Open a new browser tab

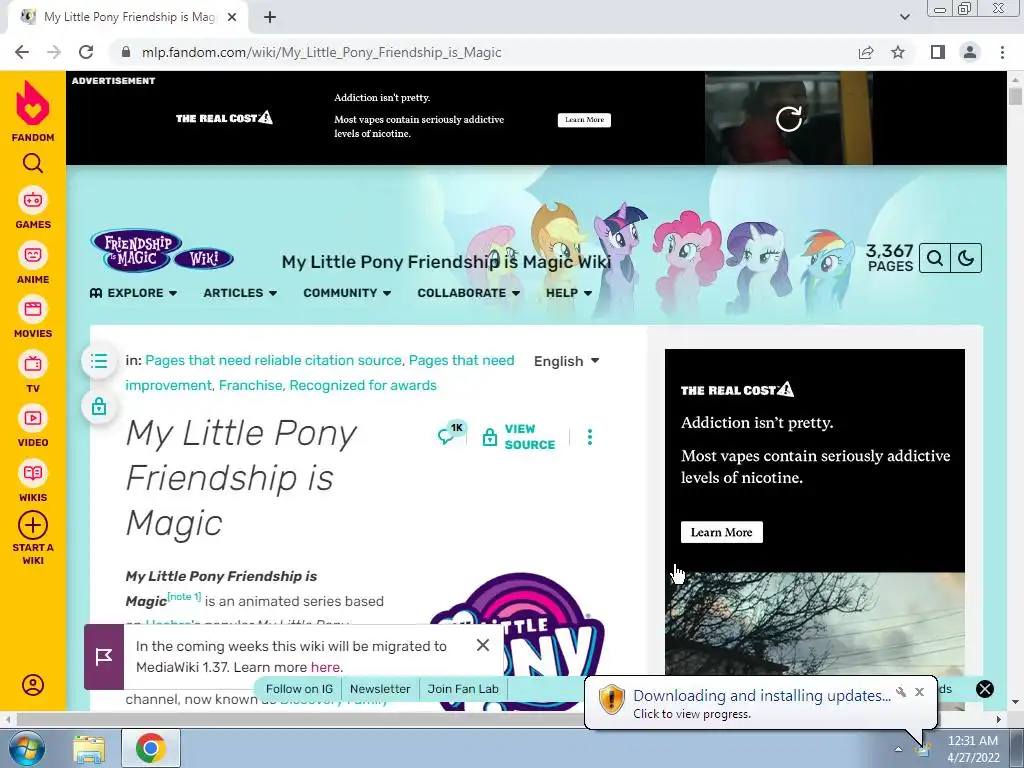270,18
